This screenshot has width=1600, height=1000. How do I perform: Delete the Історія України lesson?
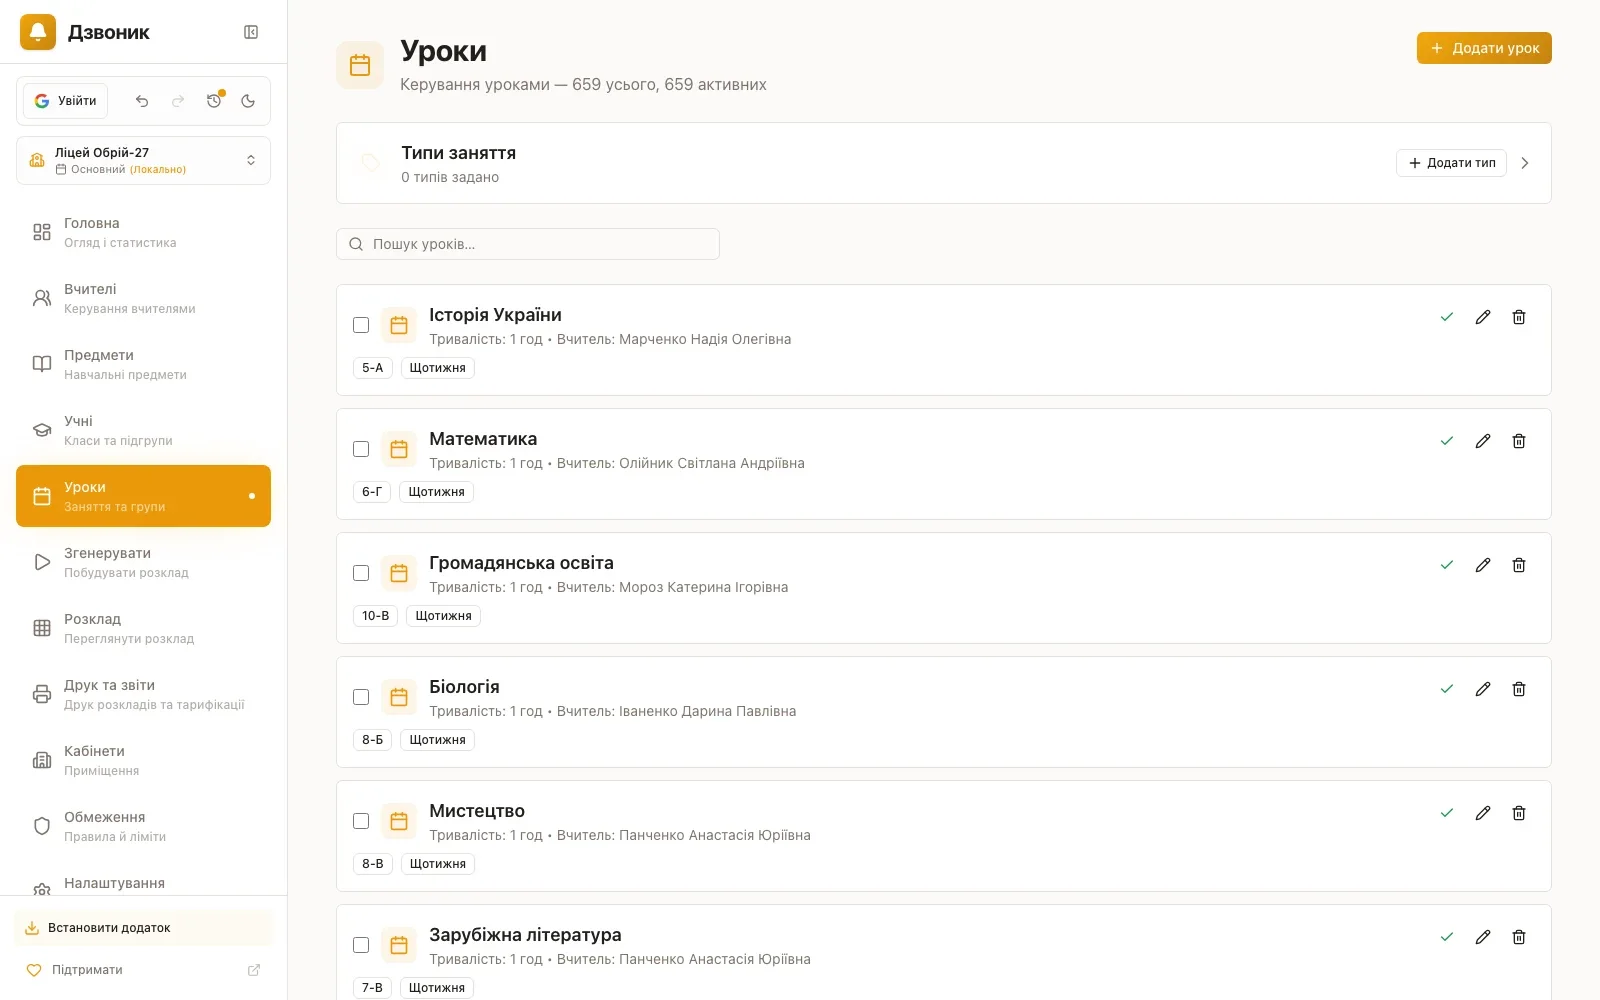click(x=1519, y=317)
